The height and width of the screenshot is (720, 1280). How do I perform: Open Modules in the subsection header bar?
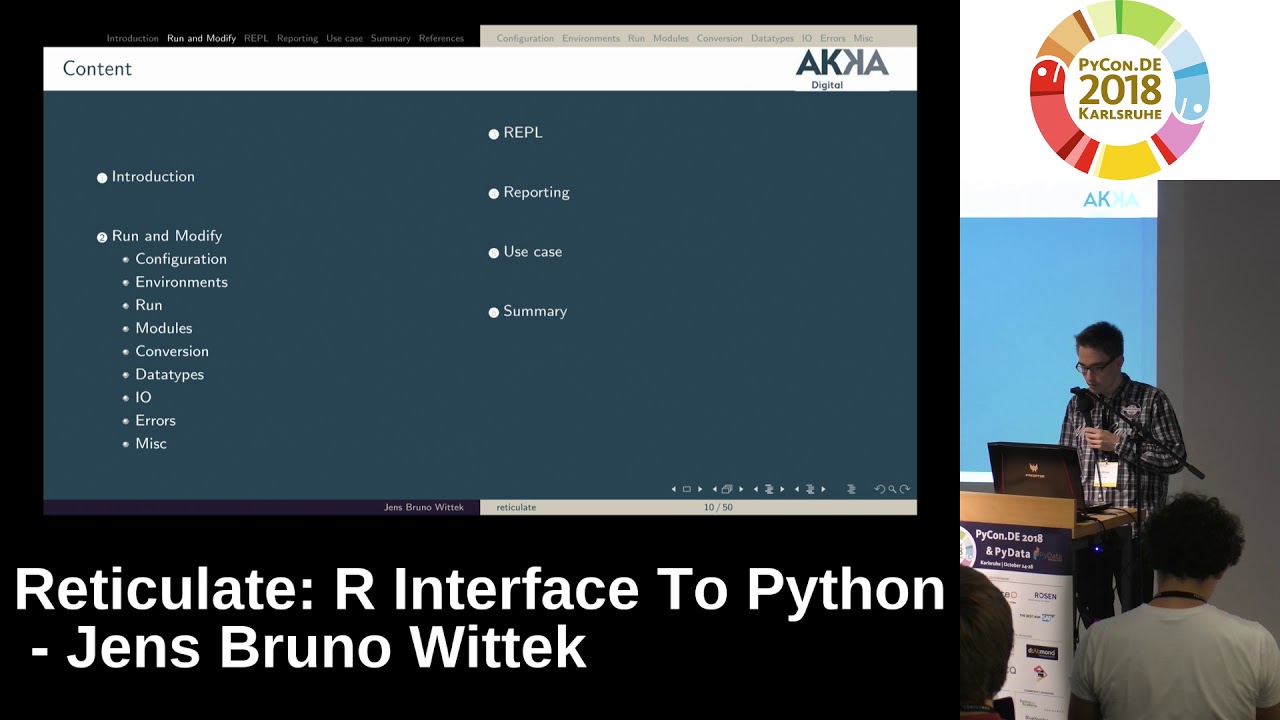click(671, 38)
